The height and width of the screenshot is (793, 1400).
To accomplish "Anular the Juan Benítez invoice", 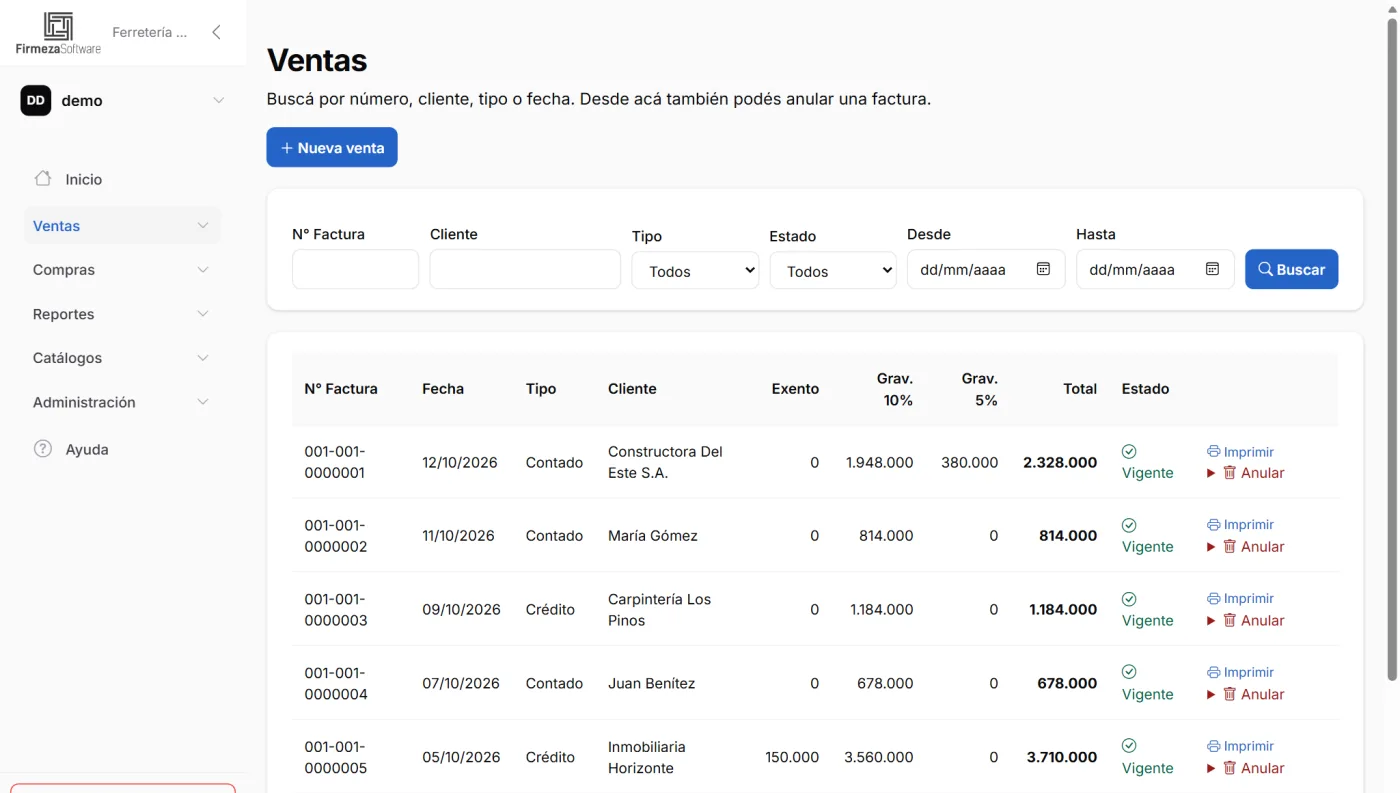I will 1253,695.
